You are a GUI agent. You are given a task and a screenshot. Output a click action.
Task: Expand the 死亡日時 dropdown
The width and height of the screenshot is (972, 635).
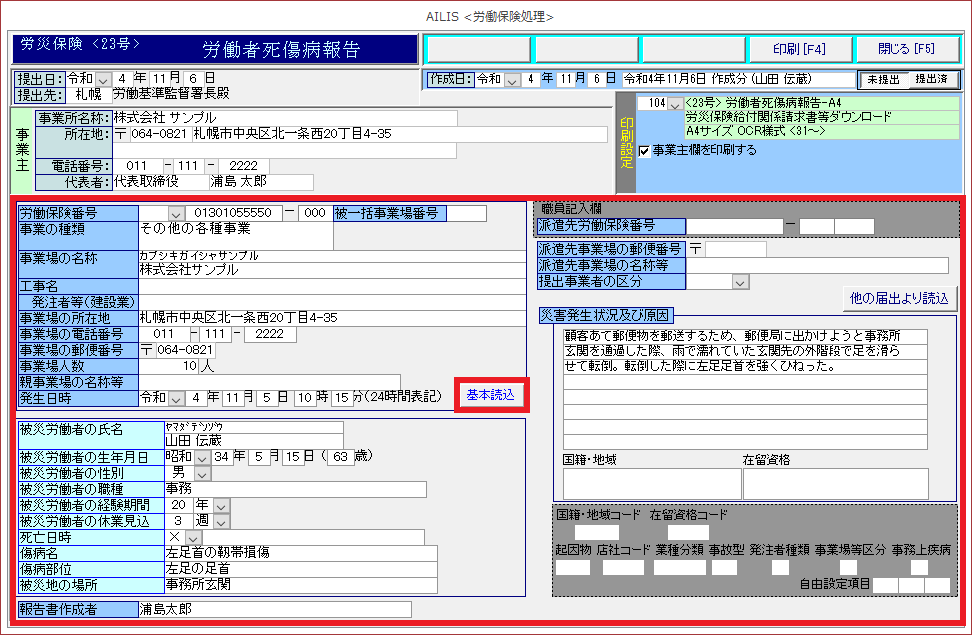point(194,537)
